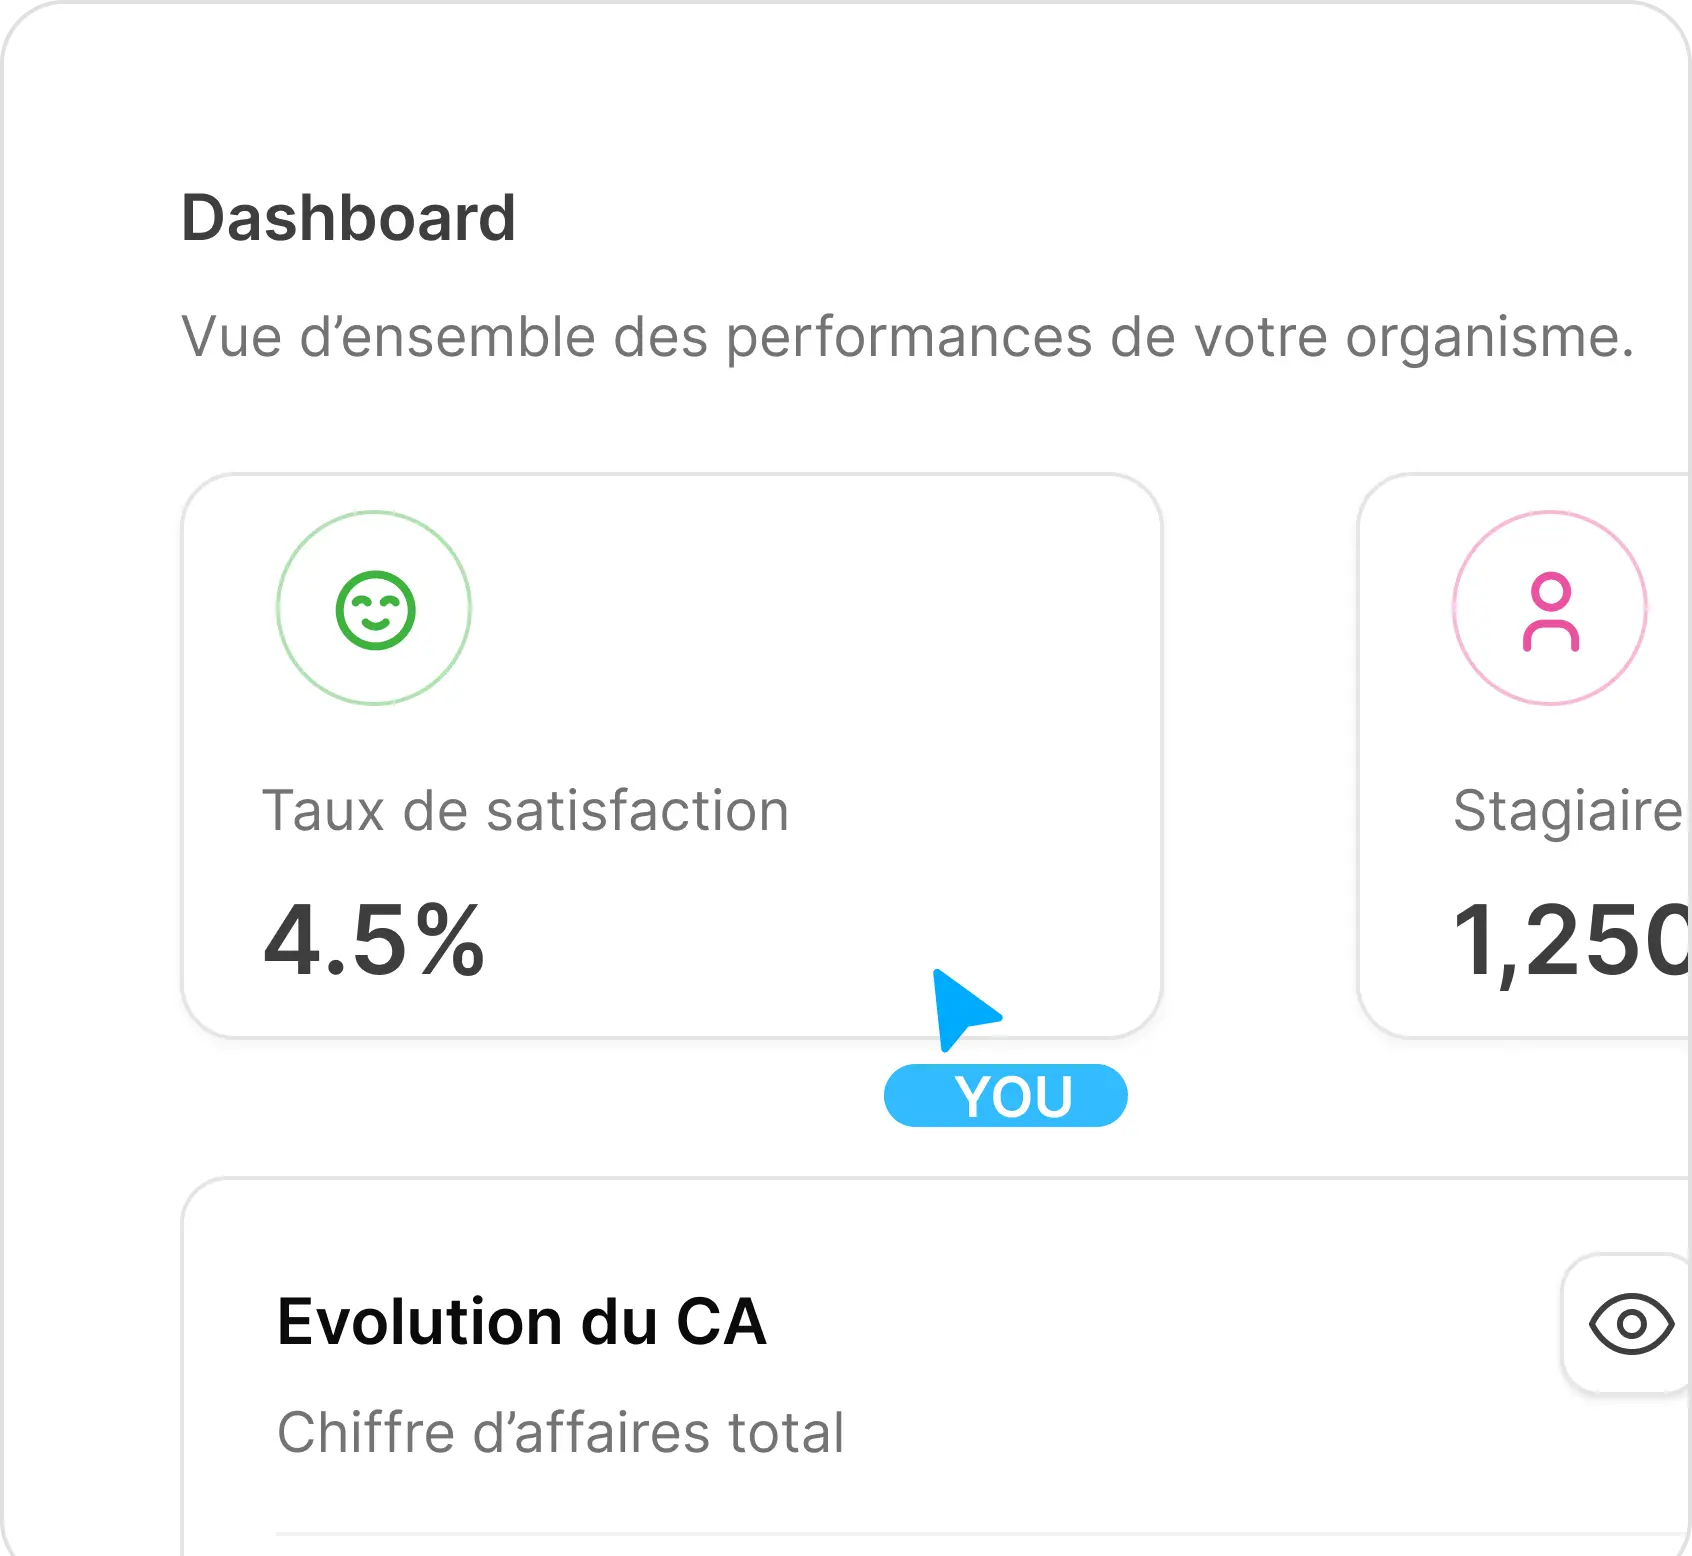Viewport: 1692px width, 1556px height.
Task: Select the Chiffre d'affaires total subtitle
Action: coord(560,1434)
